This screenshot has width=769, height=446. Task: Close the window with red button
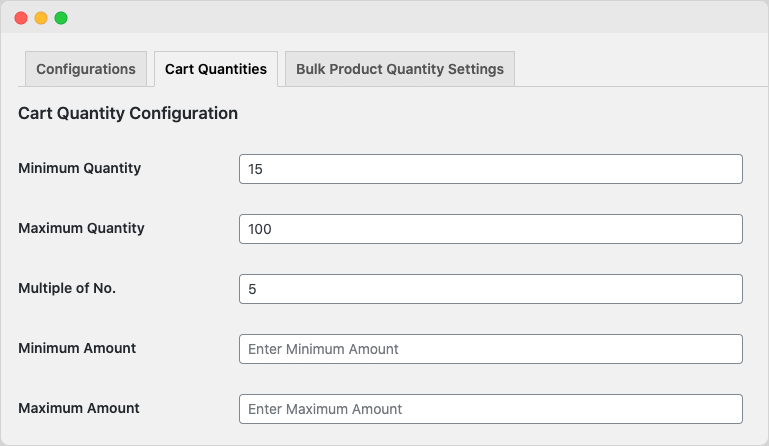click(21, 18)
